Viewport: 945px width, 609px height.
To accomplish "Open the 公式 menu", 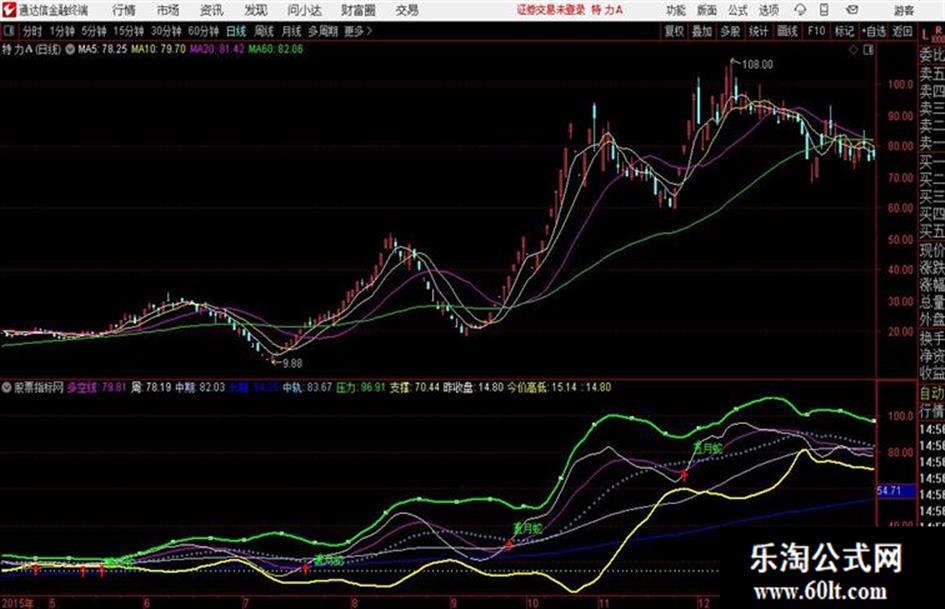I will pos(737,10).
